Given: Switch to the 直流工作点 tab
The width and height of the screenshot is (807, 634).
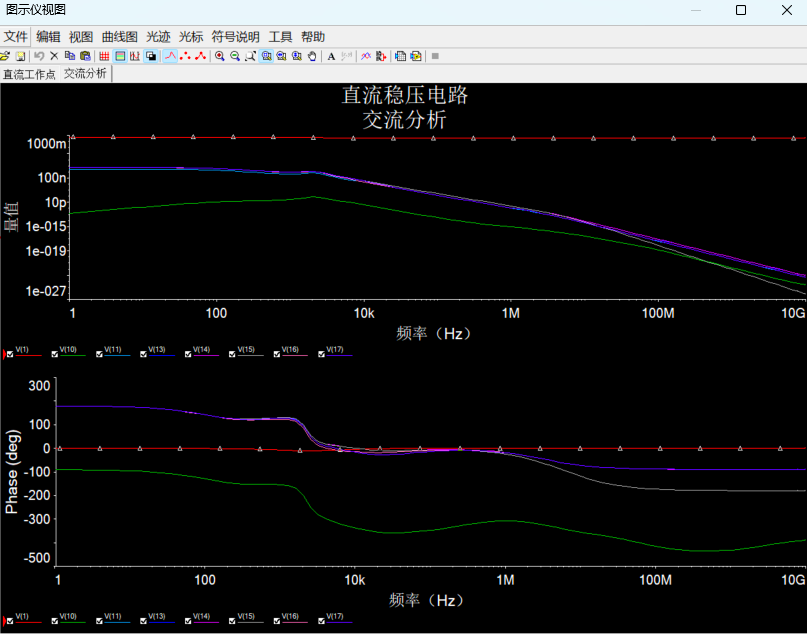Looking at the screenshot, I should (29, 74).
